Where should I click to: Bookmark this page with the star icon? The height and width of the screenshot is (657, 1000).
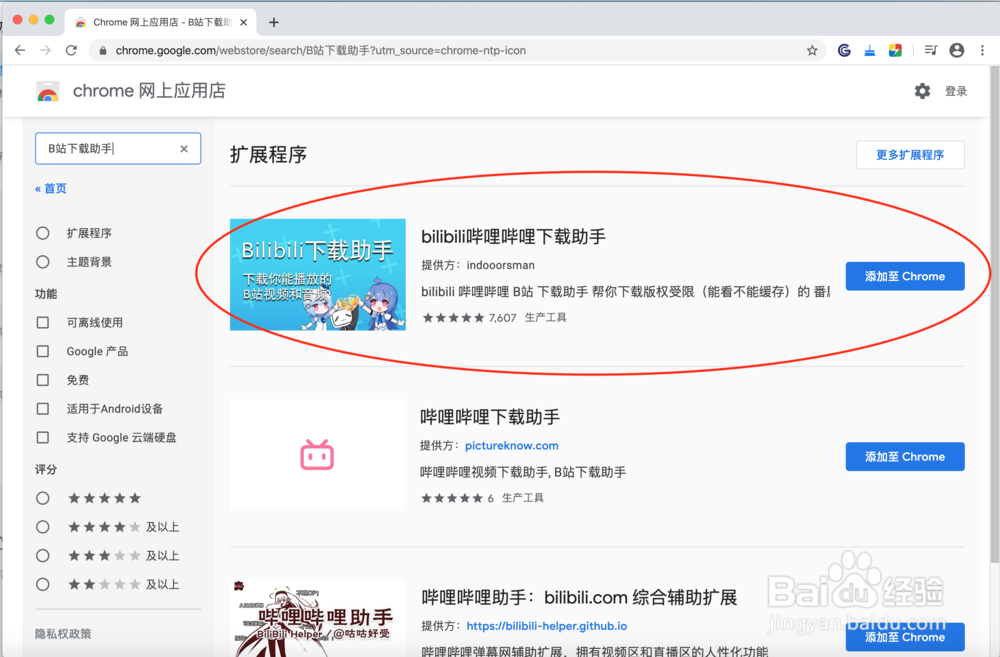(812, 50)
